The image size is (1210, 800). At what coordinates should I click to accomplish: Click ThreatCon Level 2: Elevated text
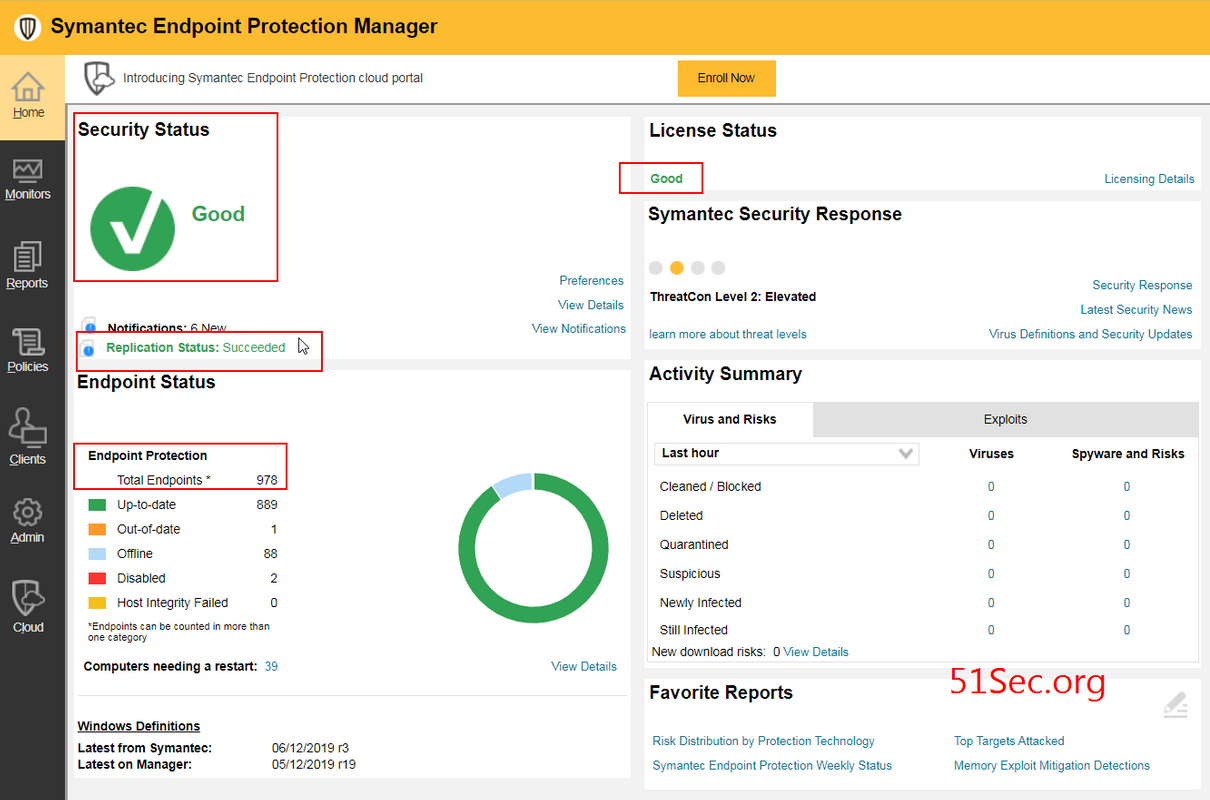point(733,297)
